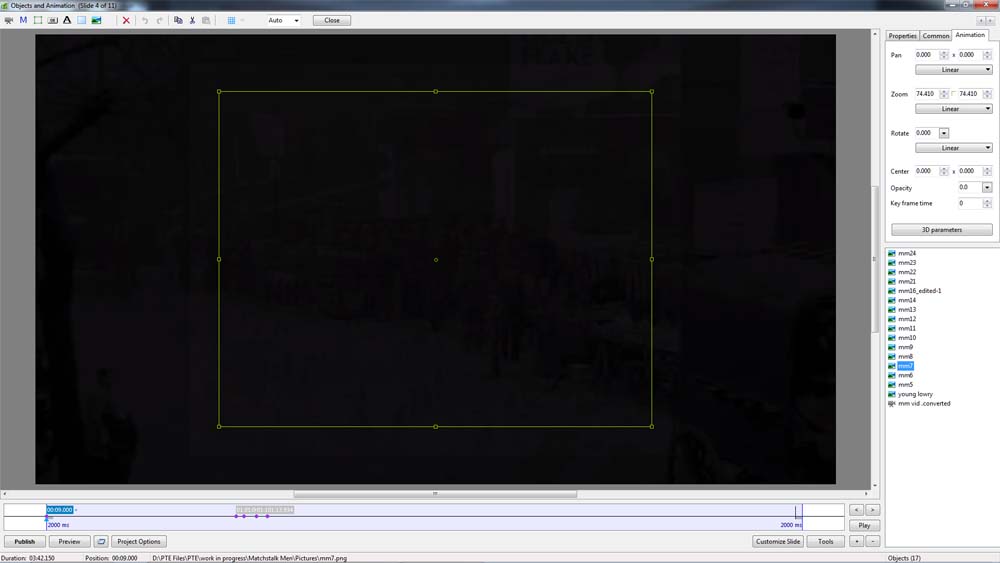Open the Opacity value dropdown
The width and height of the screenshot is (1000, 563).
(x=987, y=187)
